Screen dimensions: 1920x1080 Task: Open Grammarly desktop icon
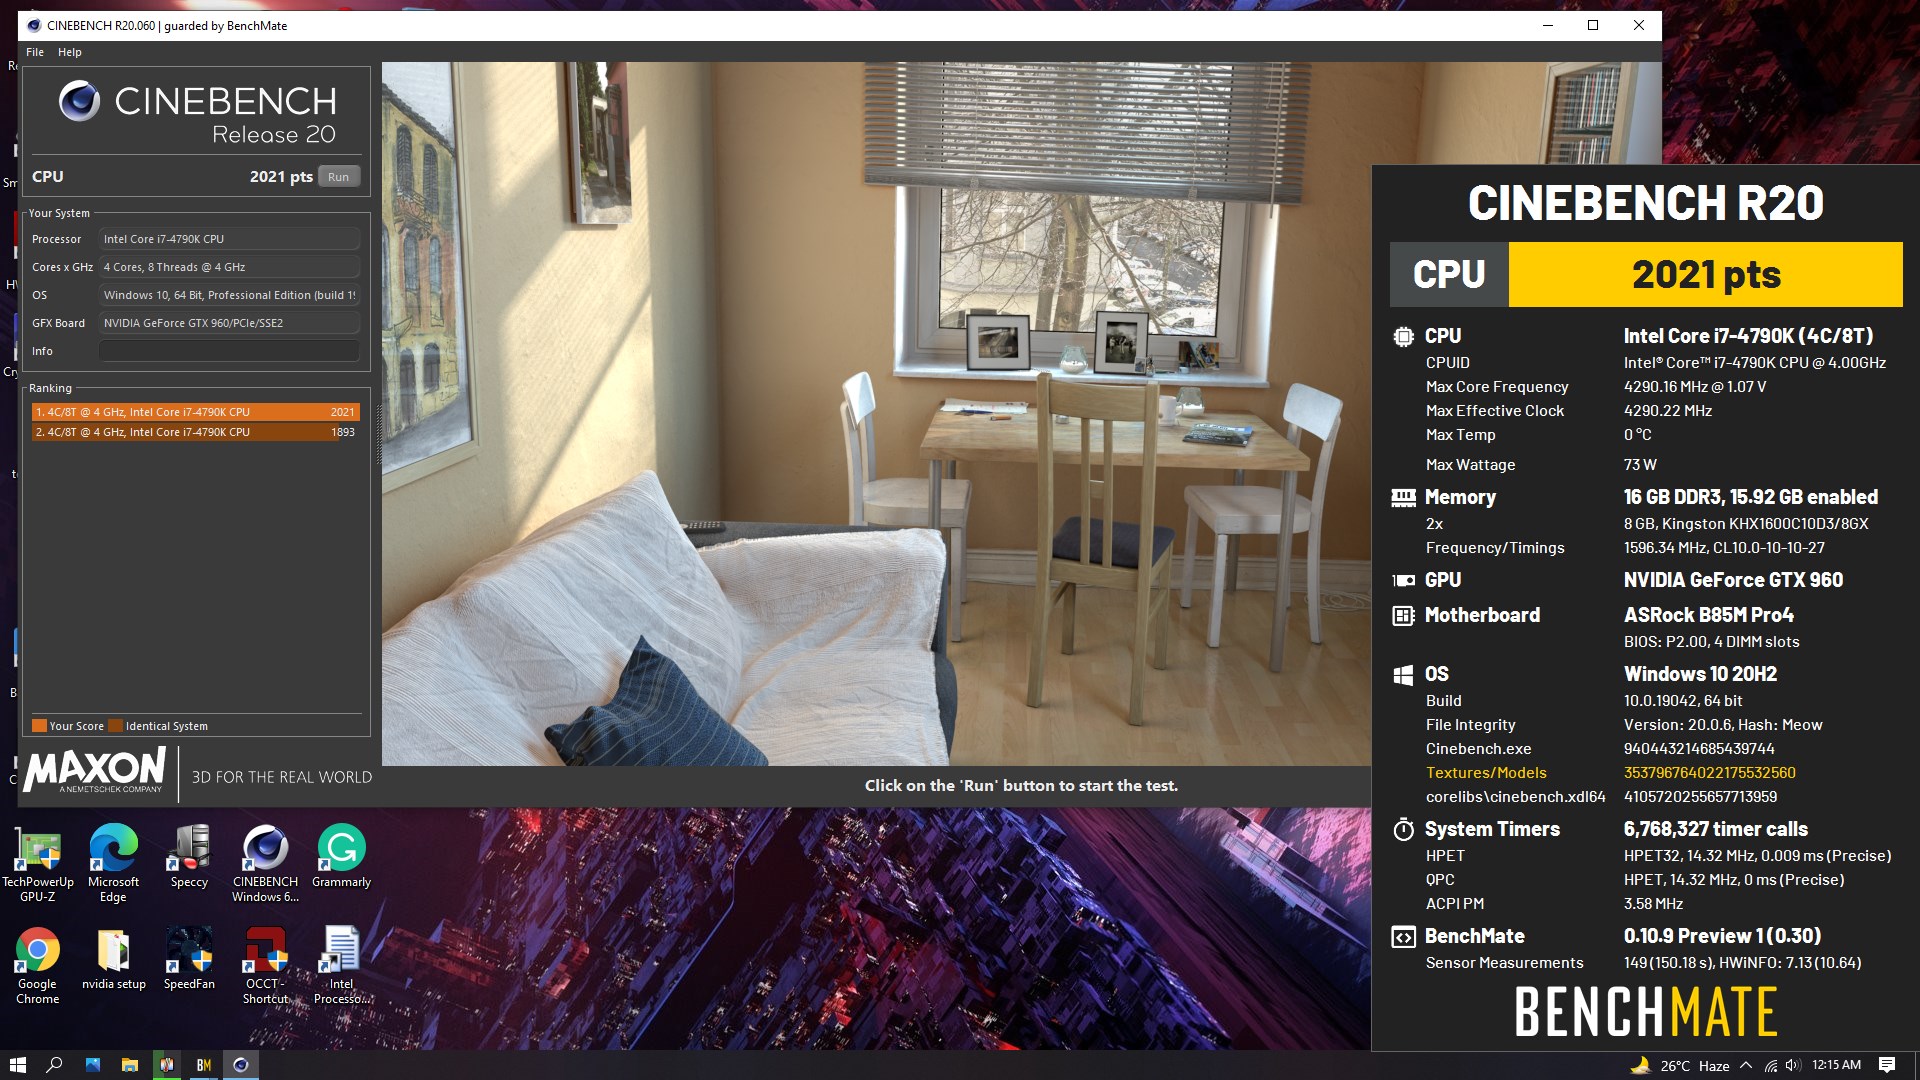coord(341,857)
